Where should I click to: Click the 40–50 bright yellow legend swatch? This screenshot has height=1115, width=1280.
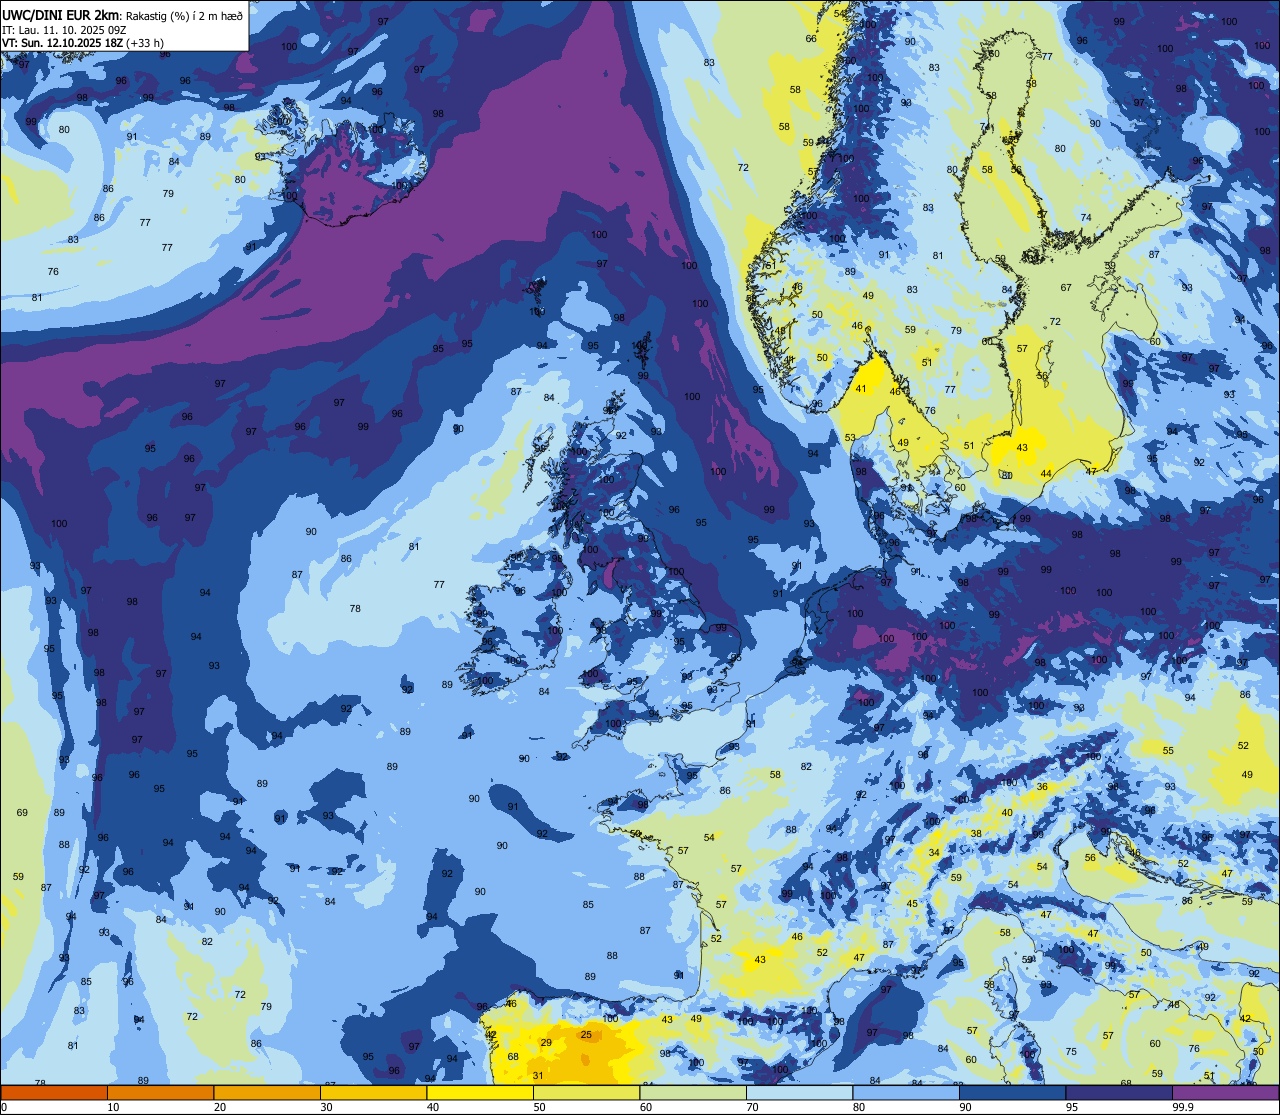480,1092
